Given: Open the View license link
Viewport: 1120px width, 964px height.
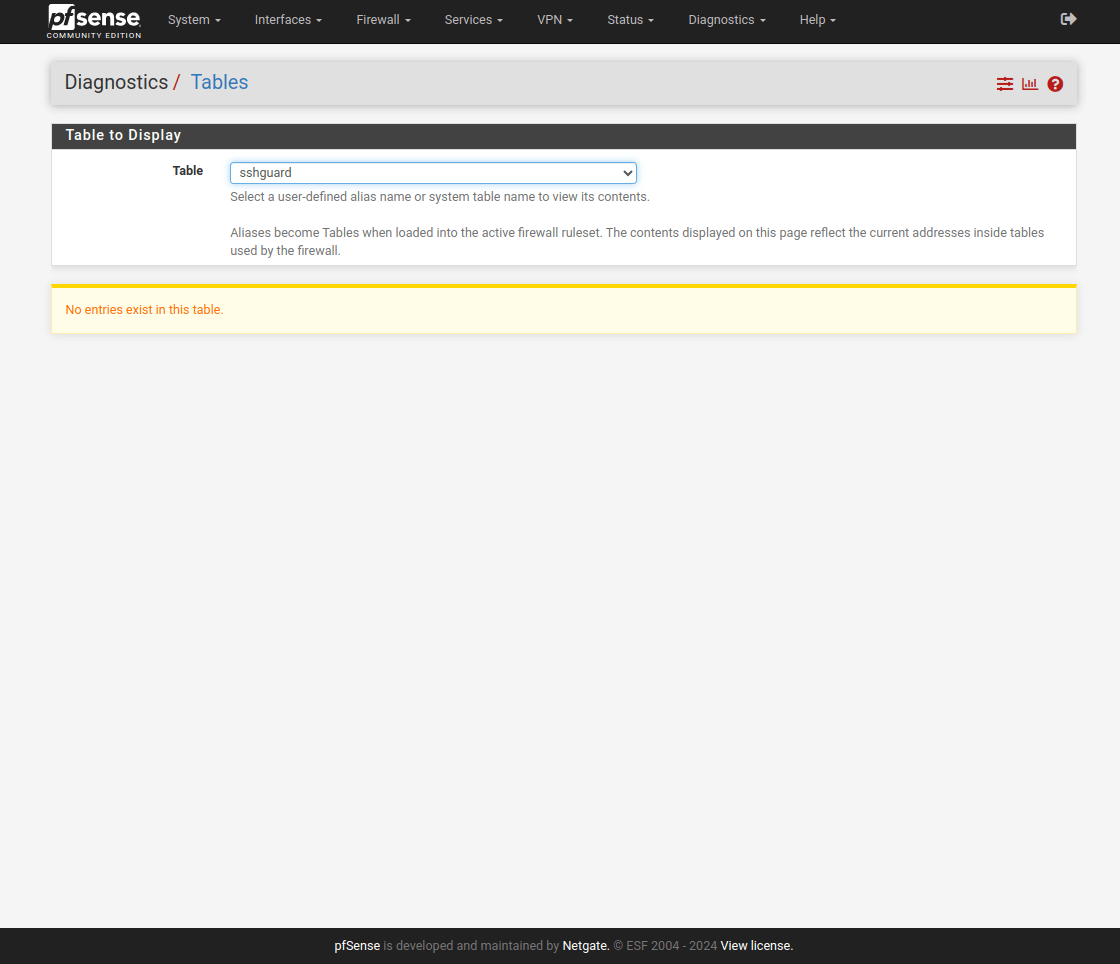Looking at the screenshot, I should [756, 945].
